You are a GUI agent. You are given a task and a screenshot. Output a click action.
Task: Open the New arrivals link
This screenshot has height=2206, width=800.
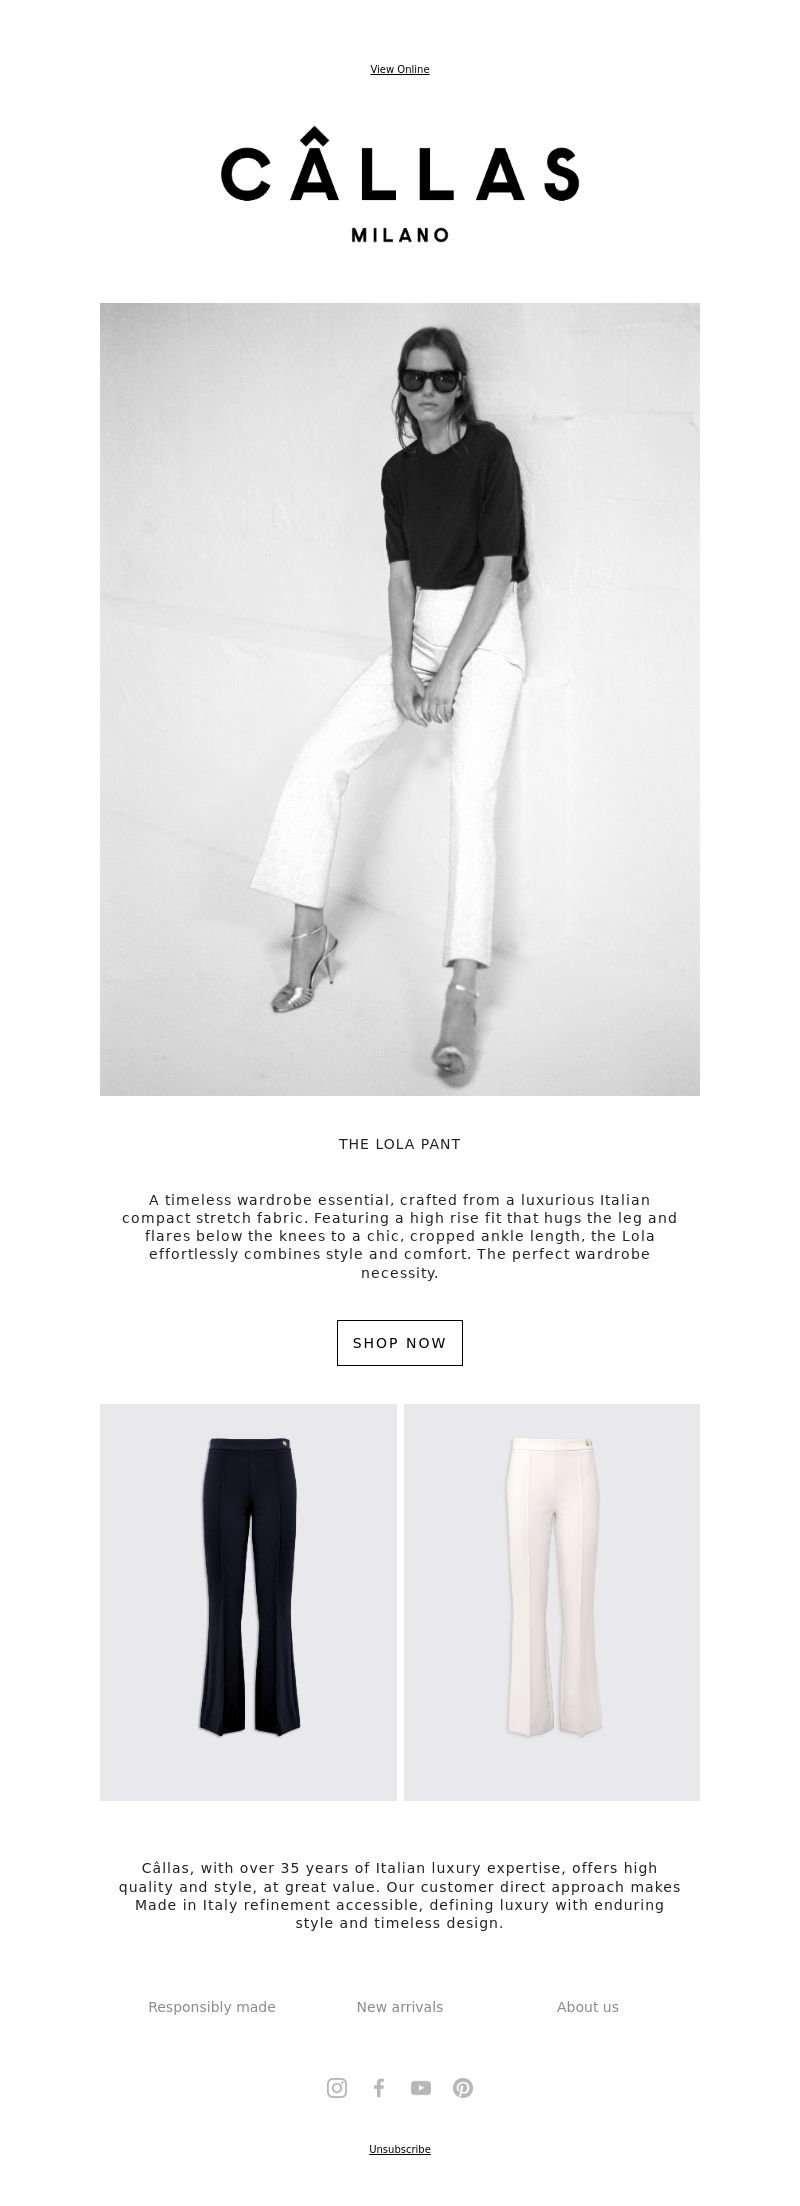400,2007
